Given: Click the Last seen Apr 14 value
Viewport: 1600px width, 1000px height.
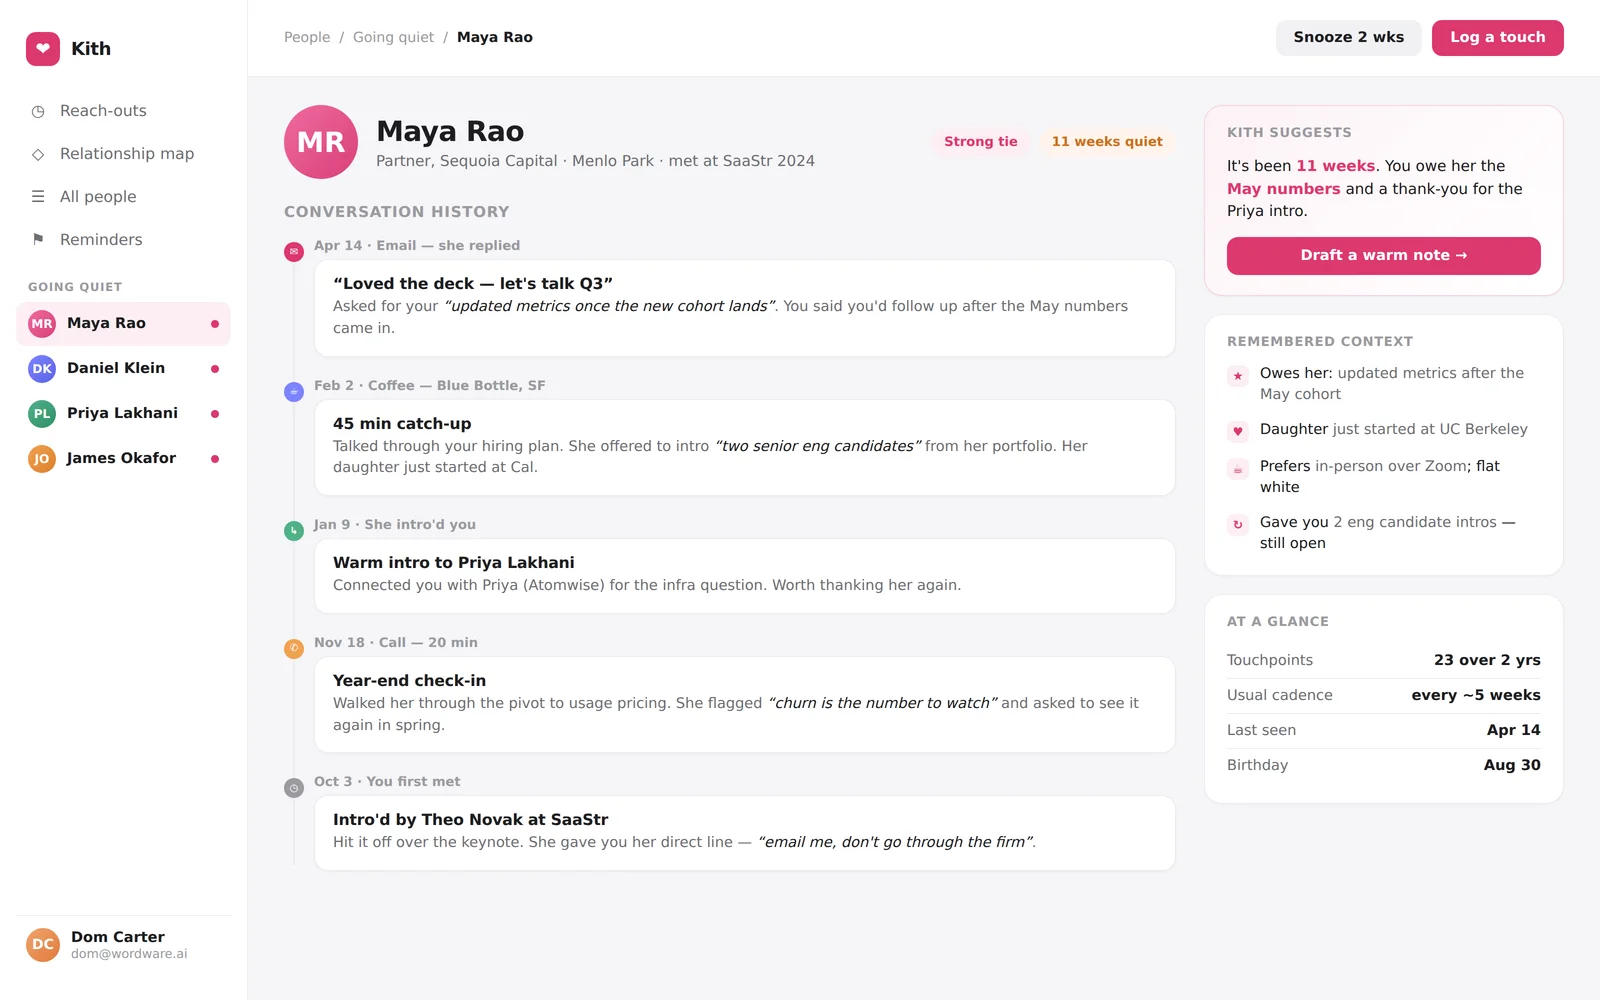Looking at the screenshot, I should click(1513, 730).
